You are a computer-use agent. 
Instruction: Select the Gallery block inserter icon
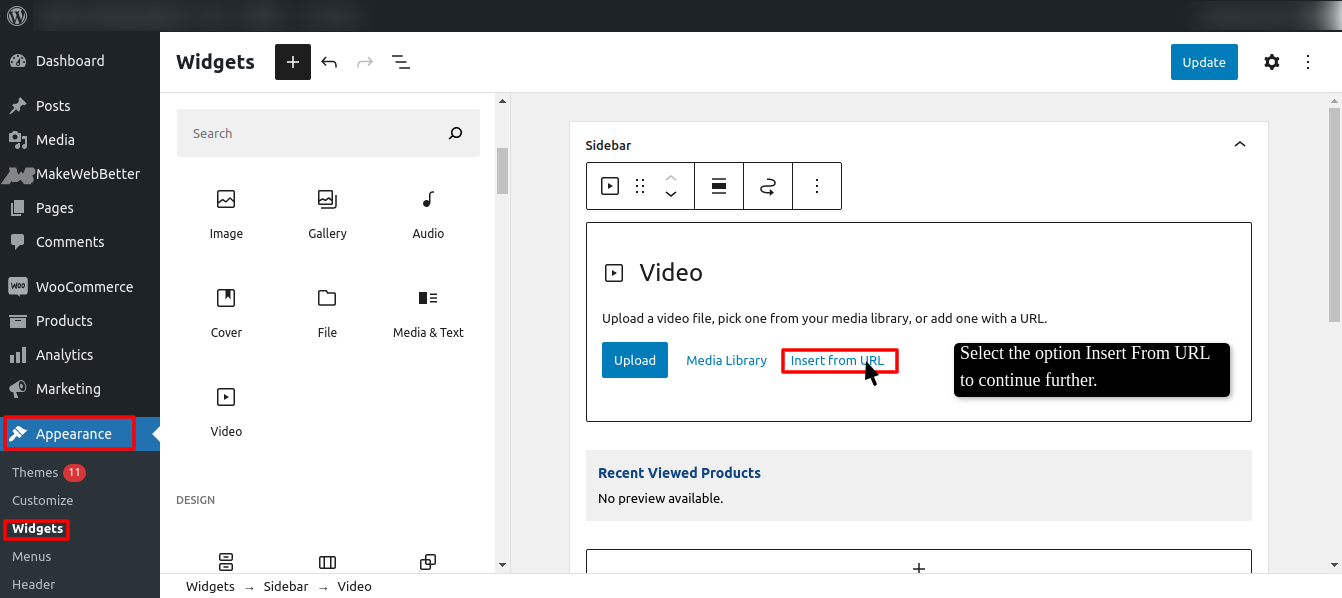point(327,200)
